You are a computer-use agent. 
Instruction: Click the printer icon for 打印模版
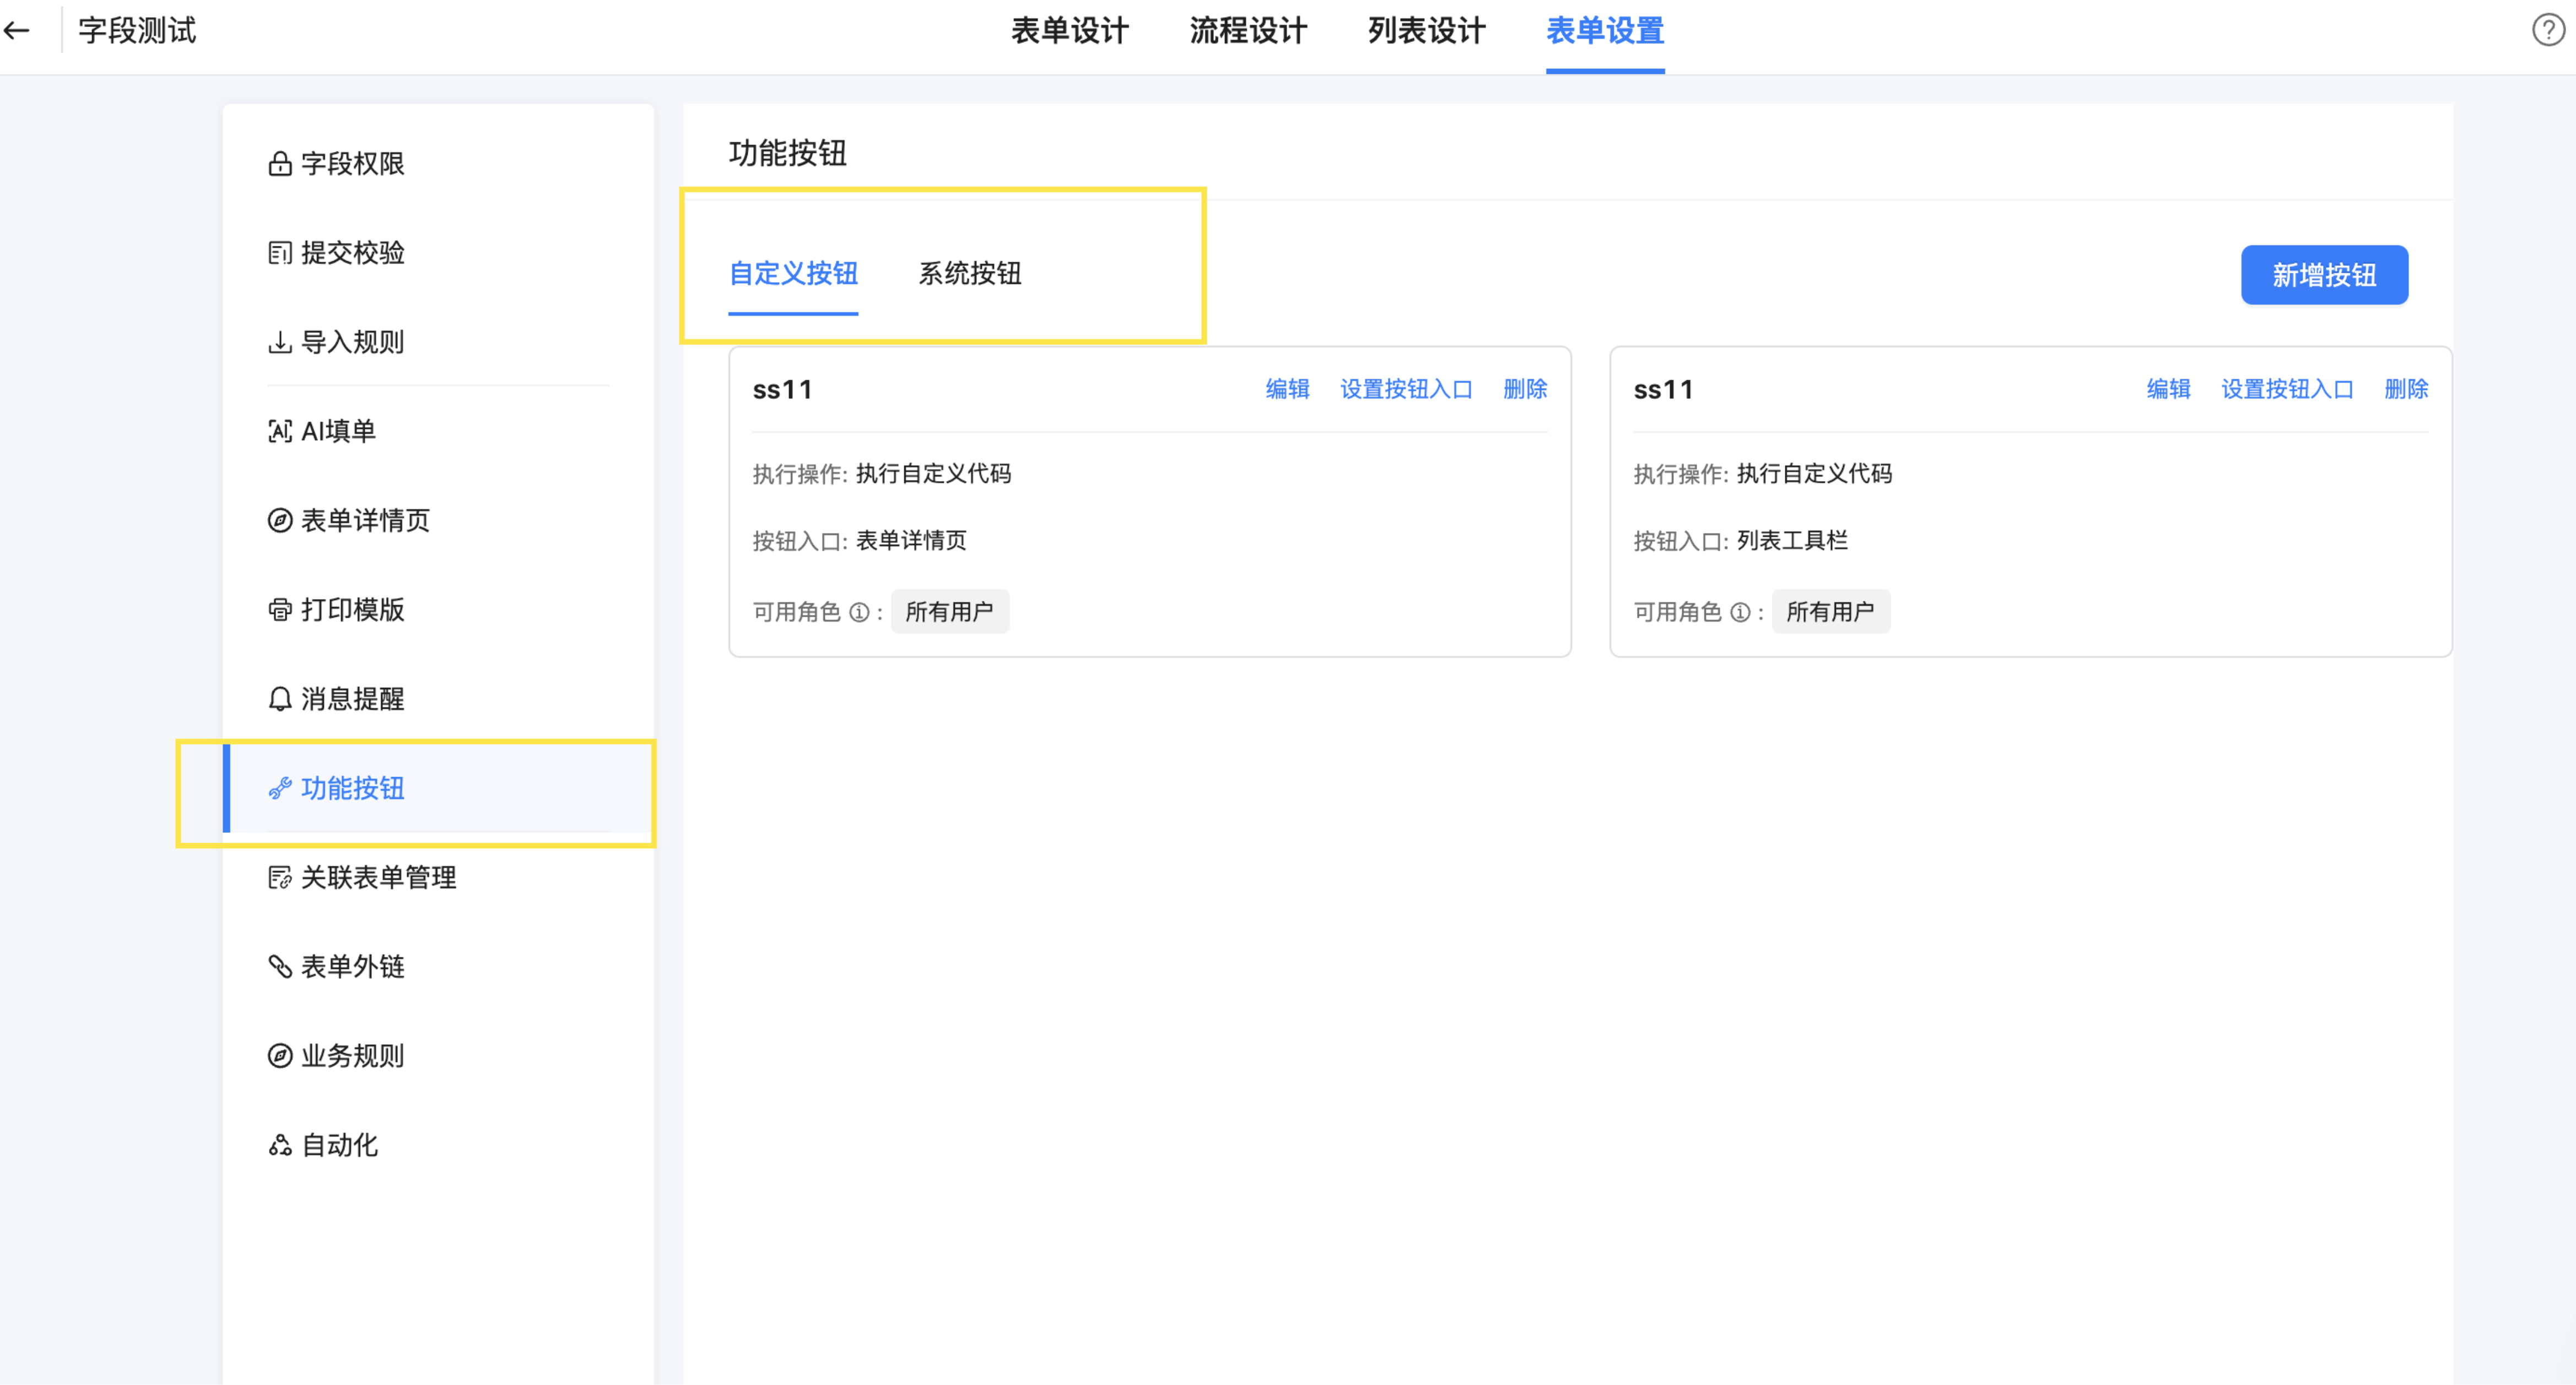[280, 610]
